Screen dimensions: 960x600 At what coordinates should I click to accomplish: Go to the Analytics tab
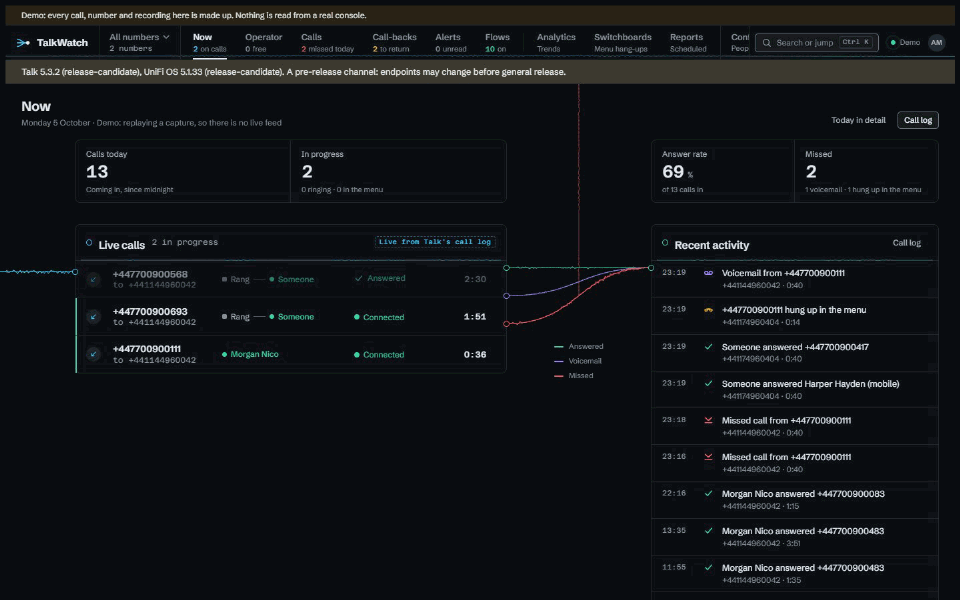(x=556, y=42)
